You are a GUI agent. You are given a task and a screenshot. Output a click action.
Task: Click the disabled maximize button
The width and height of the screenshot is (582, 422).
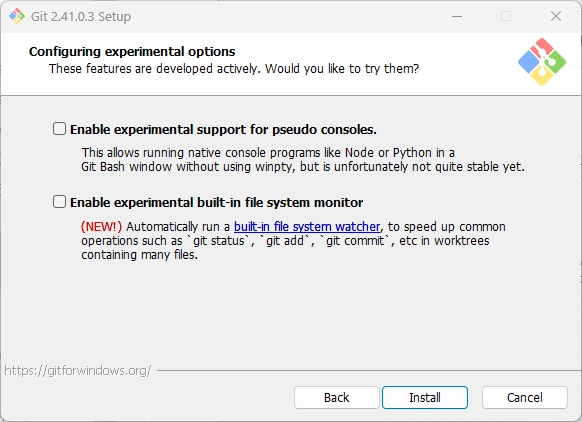click(x=506, y=16)
